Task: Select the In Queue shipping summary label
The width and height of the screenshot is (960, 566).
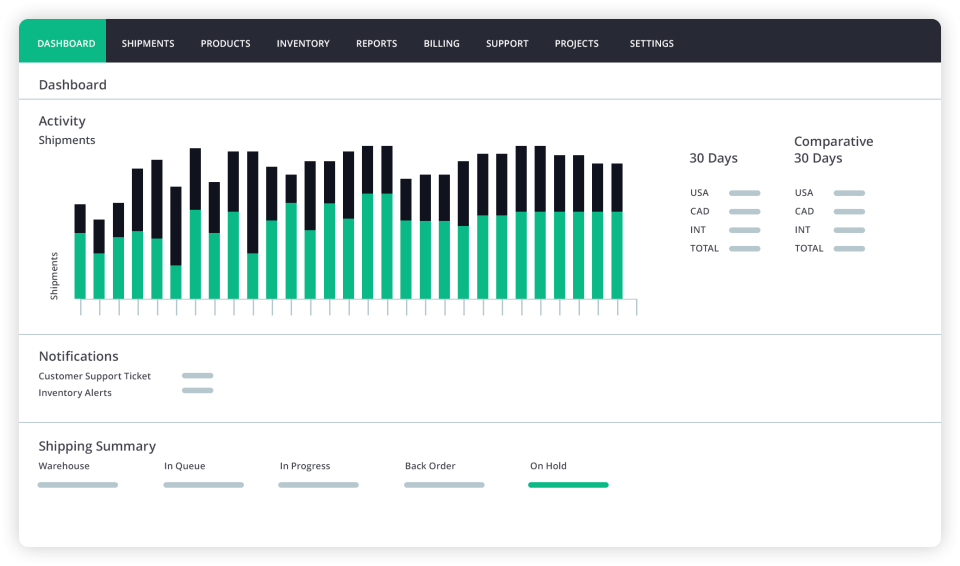Action: tap(184, 466)
